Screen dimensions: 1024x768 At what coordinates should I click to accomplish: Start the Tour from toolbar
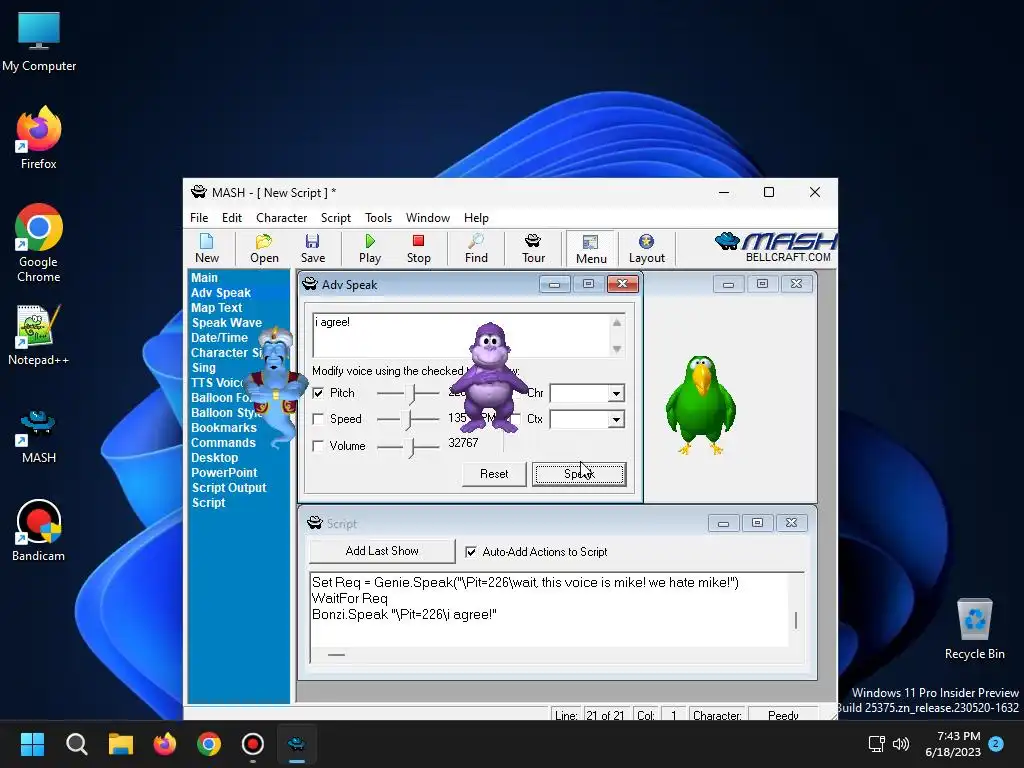pyautogui.click(x=533, y=249)
